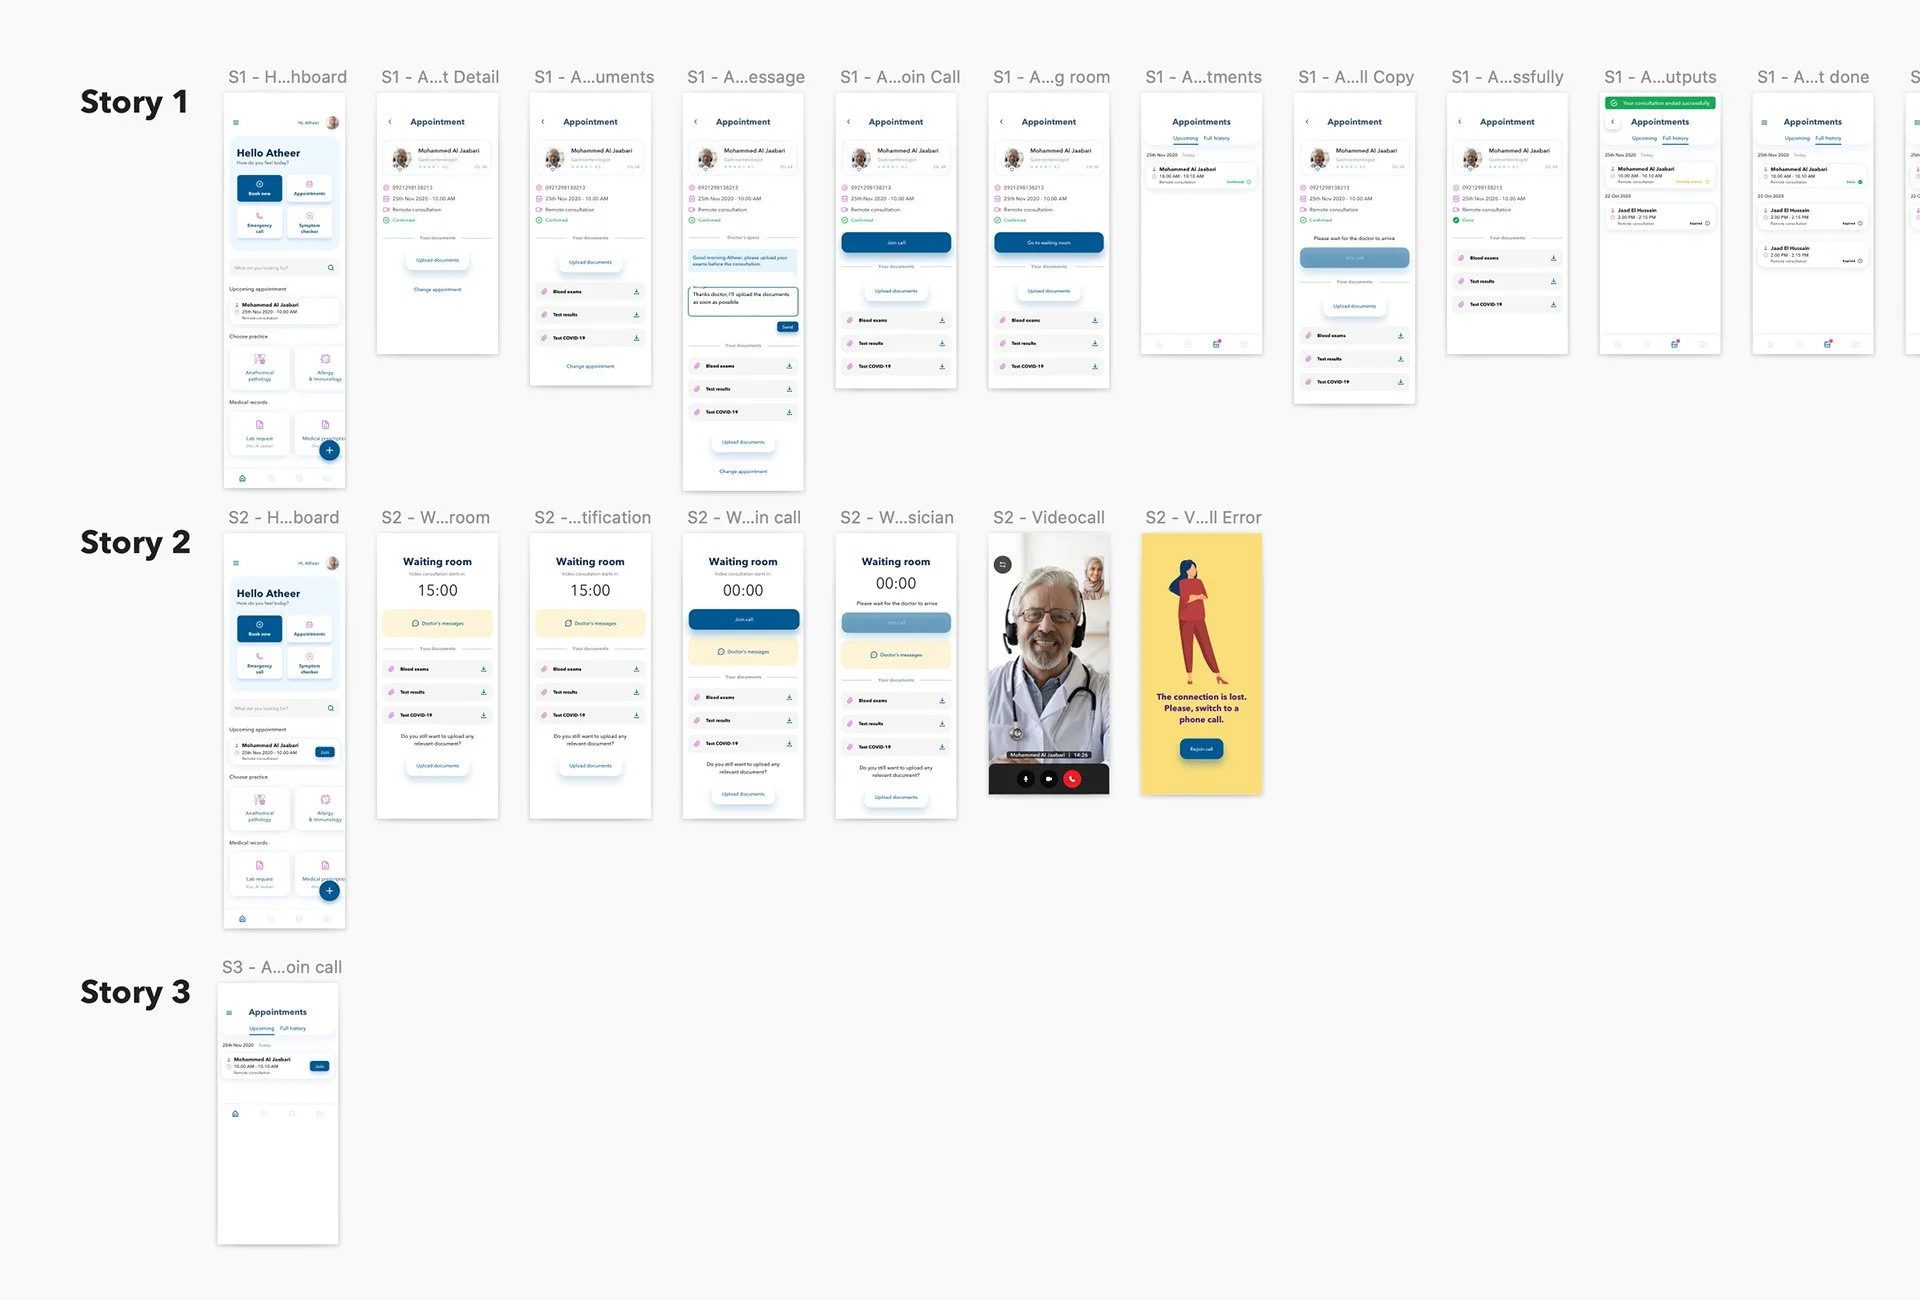Click the search magnifier on Story 1 dashboard
Screen dimensions: 1920x1300
331,268
